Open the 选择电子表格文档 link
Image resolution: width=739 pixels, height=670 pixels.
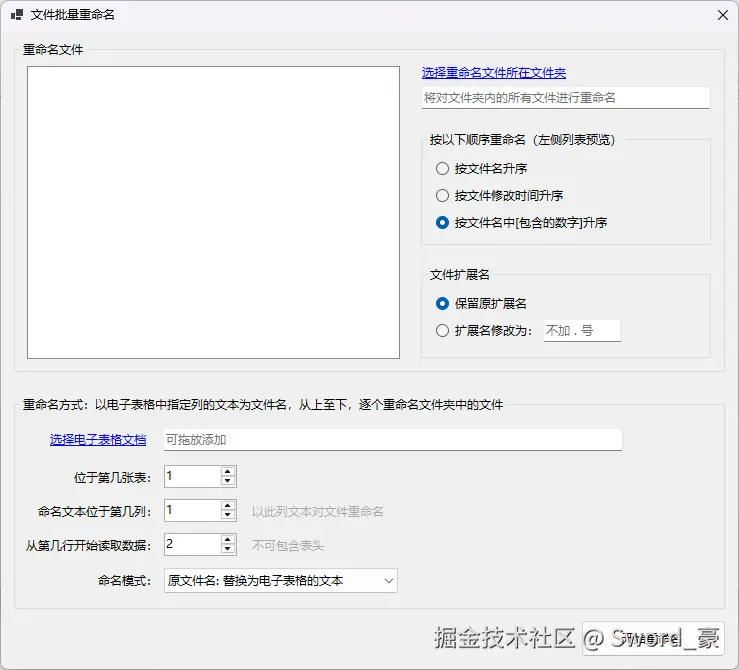[98, 440]
